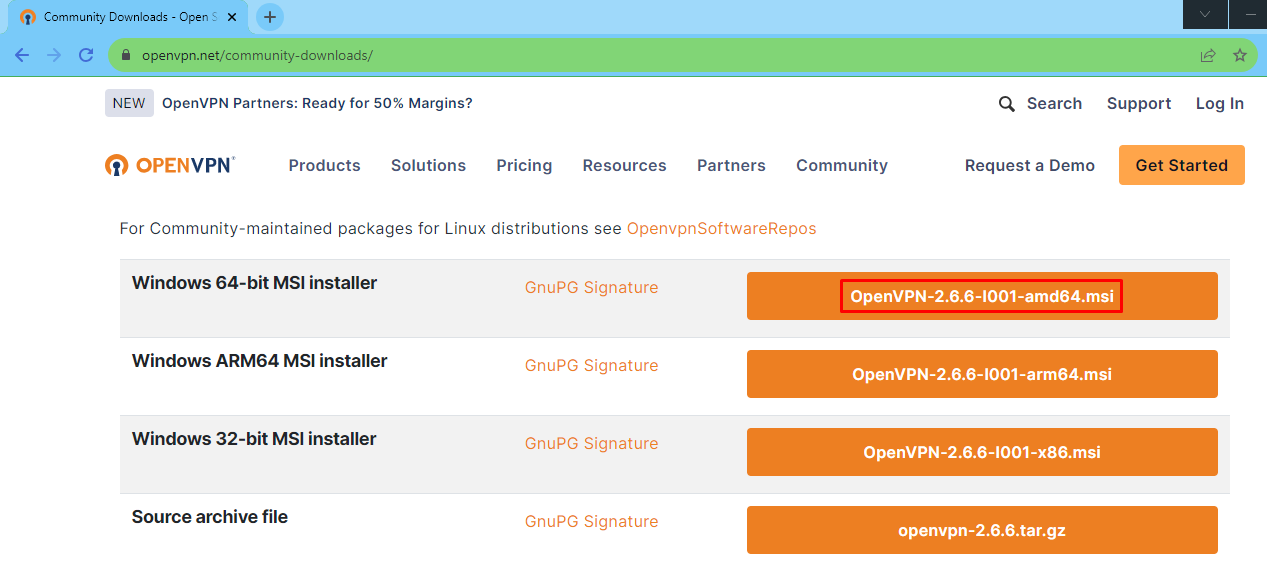This screenshot has height=586, width=1267.
Task: Go forward with the browser arrow
Action: (54, 55)
